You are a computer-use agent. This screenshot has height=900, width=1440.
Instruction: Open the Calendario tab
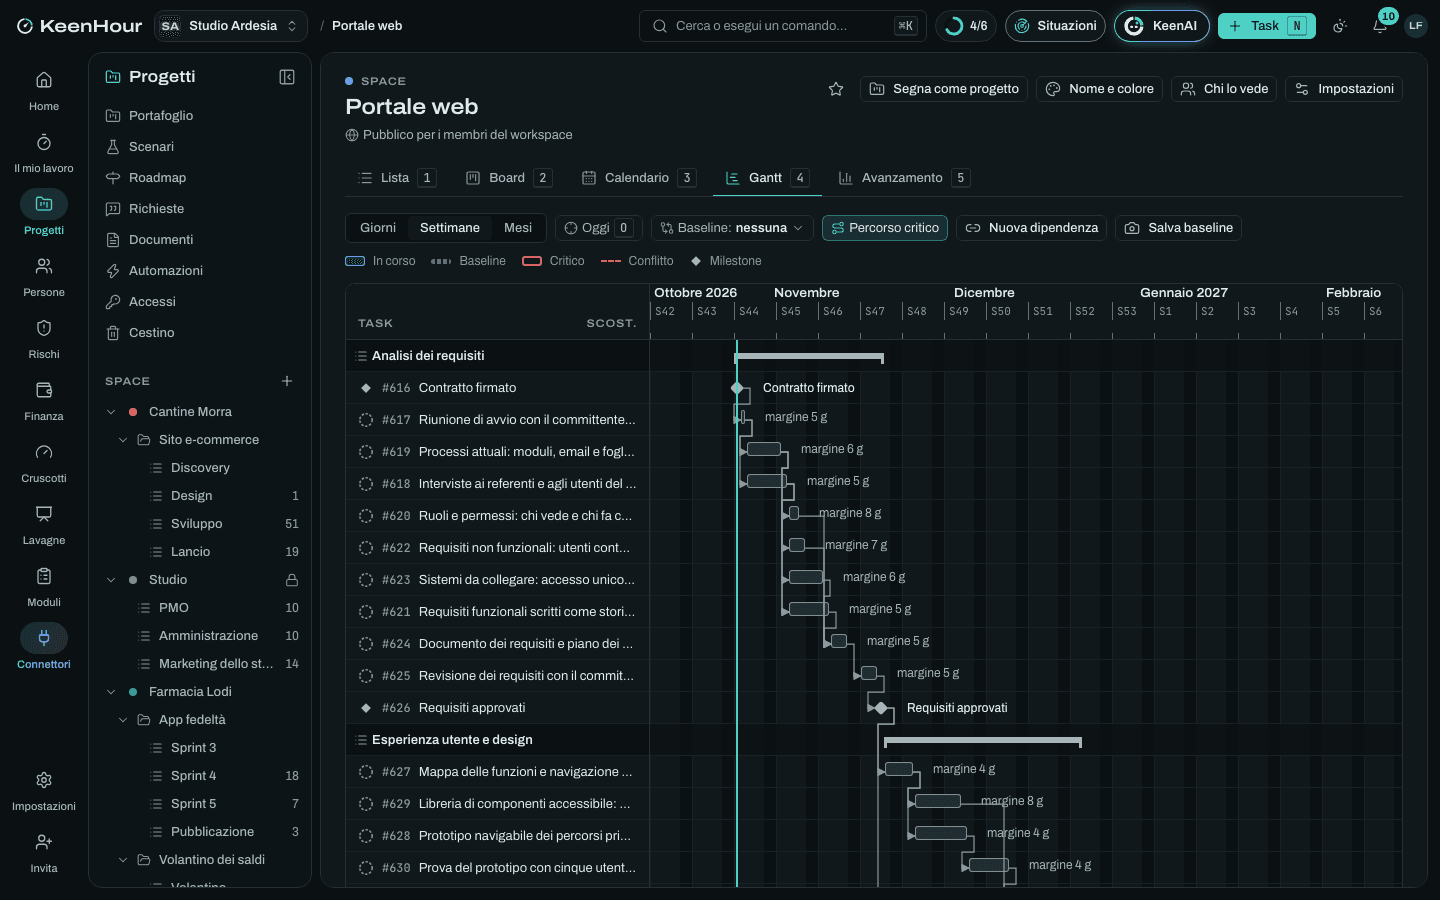click(638, 178)
